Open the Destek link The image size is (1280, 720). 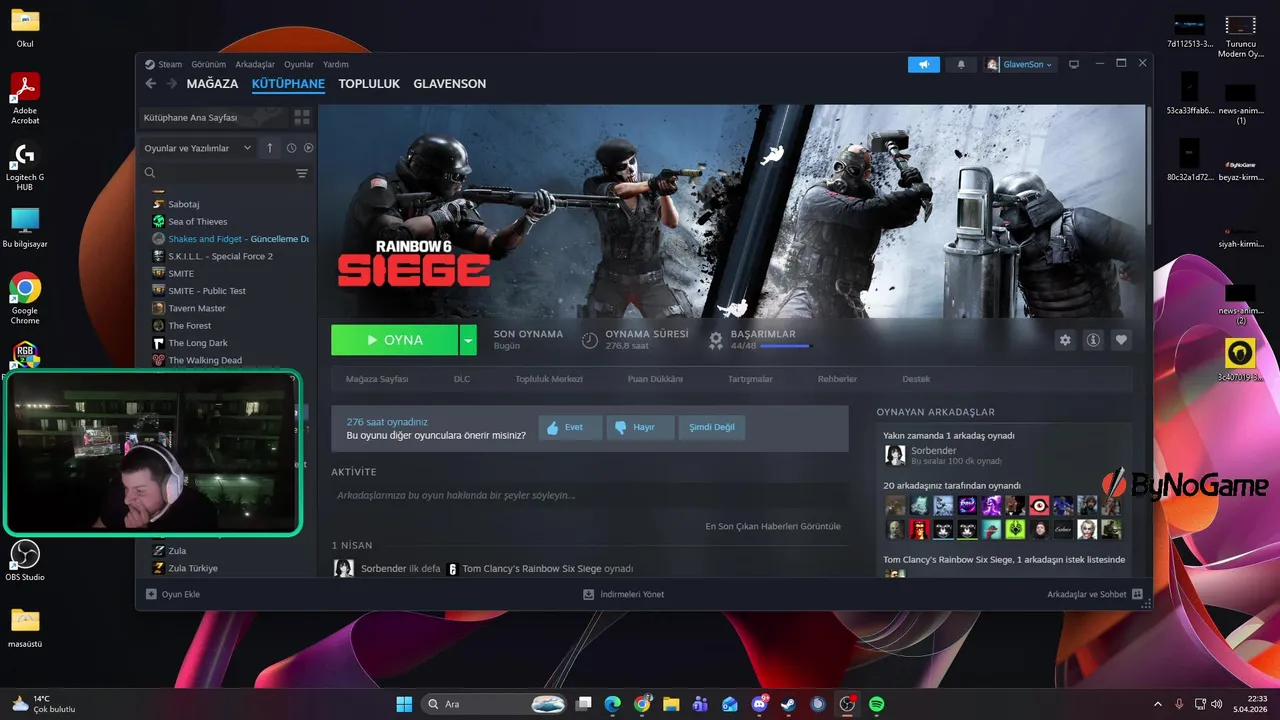tap(916, 379)
